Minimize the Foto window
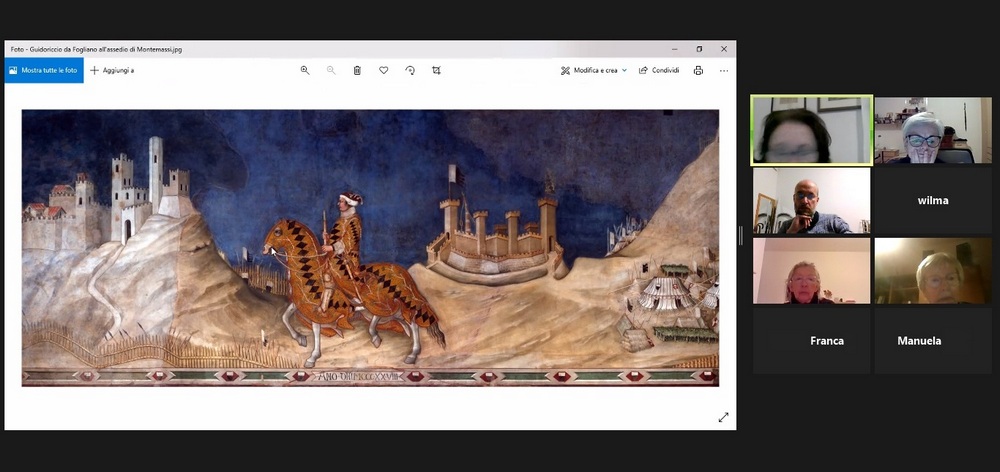 tap(675, 49)
